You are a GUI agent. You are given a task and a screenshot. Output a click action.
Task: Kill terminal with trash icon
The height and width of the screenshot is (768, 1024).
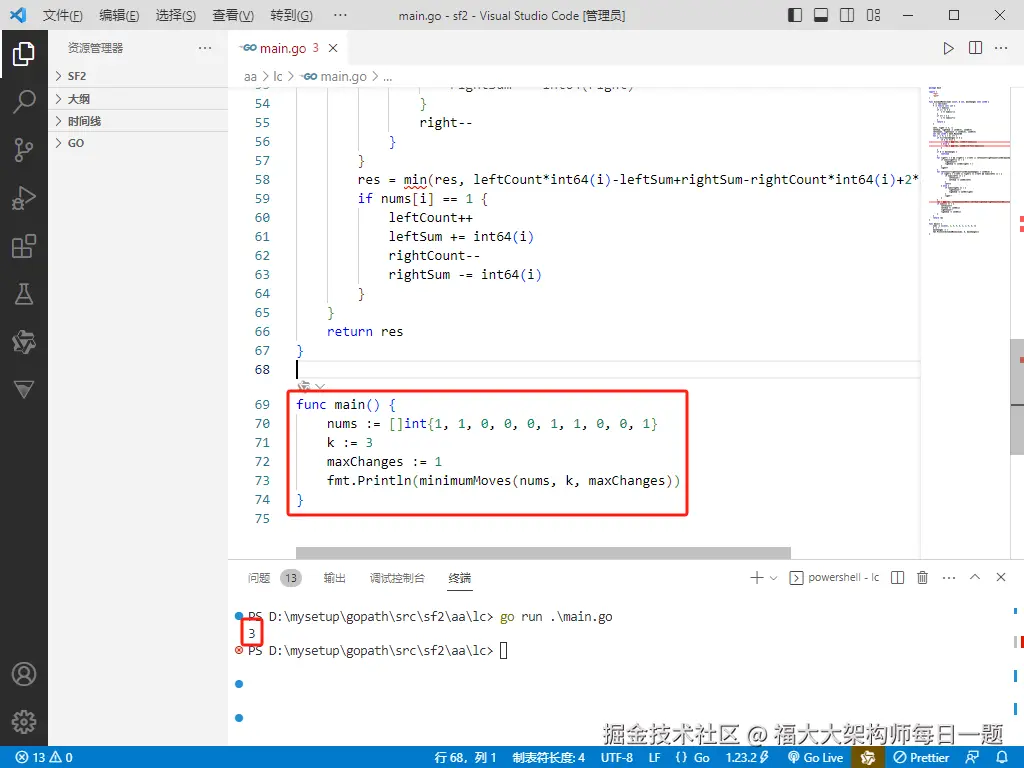pos(922,577)
